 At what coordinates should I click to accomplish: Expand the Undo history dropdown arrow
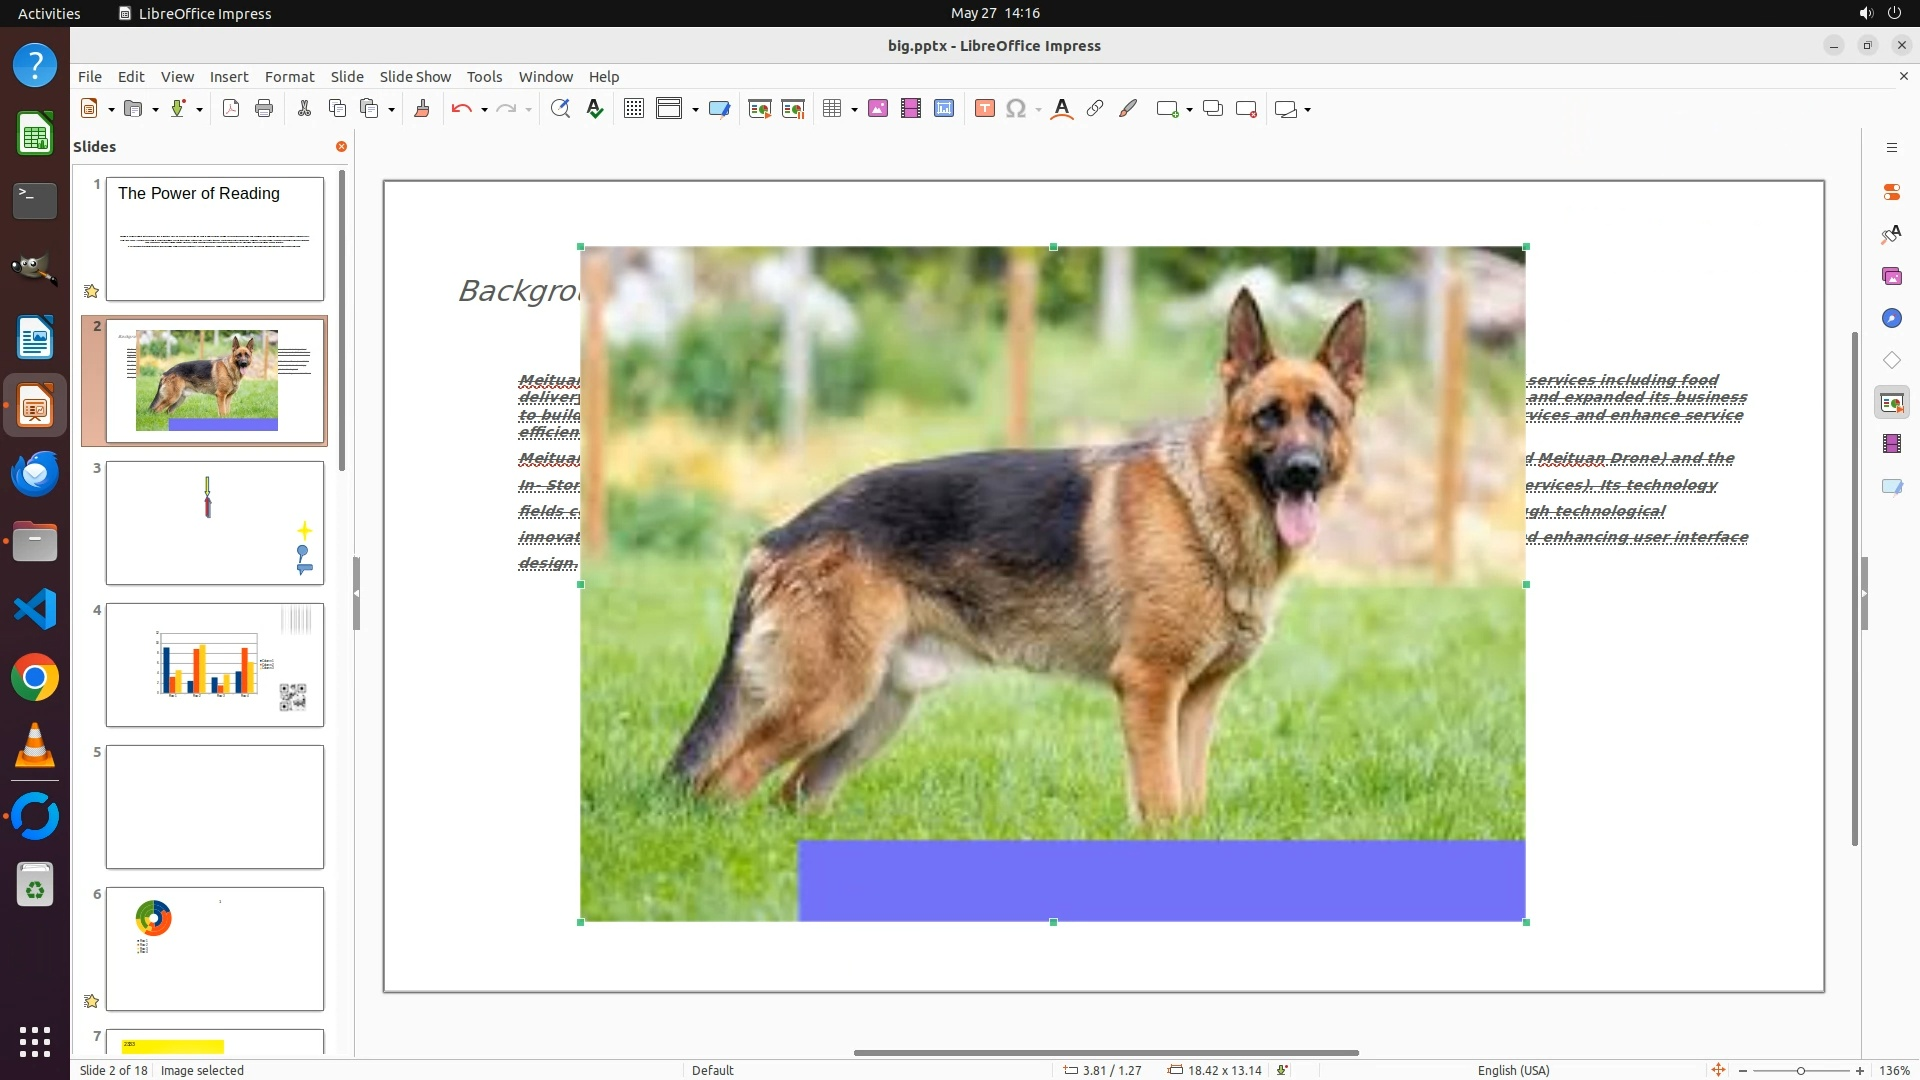484,110
